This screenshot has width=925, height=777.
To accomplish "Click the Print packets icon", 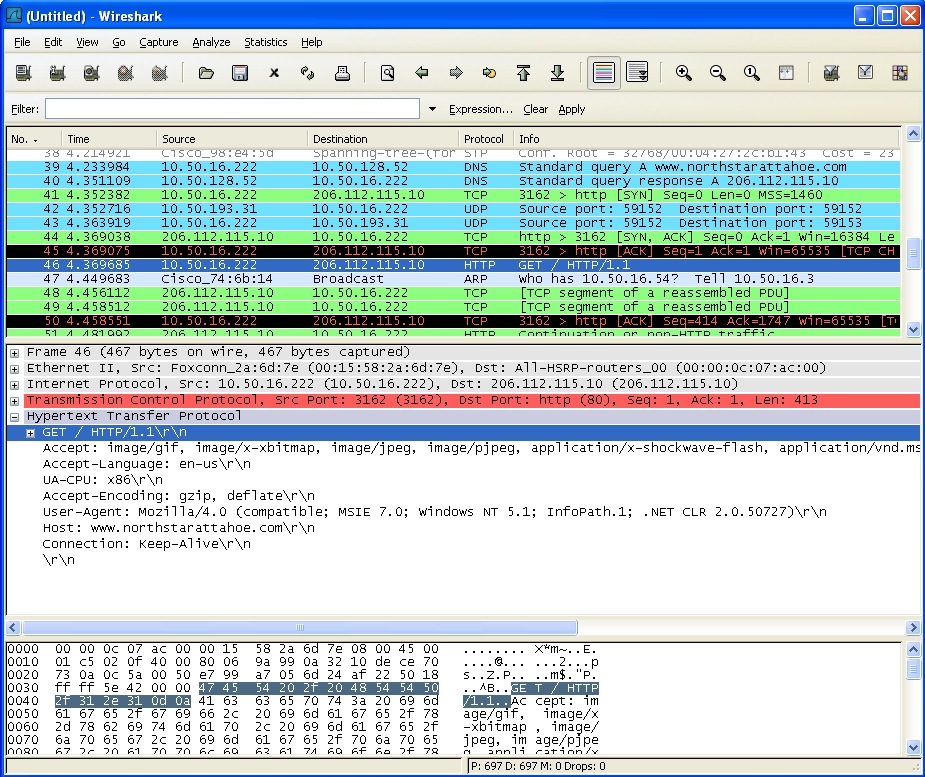I will tap(342, 73).
